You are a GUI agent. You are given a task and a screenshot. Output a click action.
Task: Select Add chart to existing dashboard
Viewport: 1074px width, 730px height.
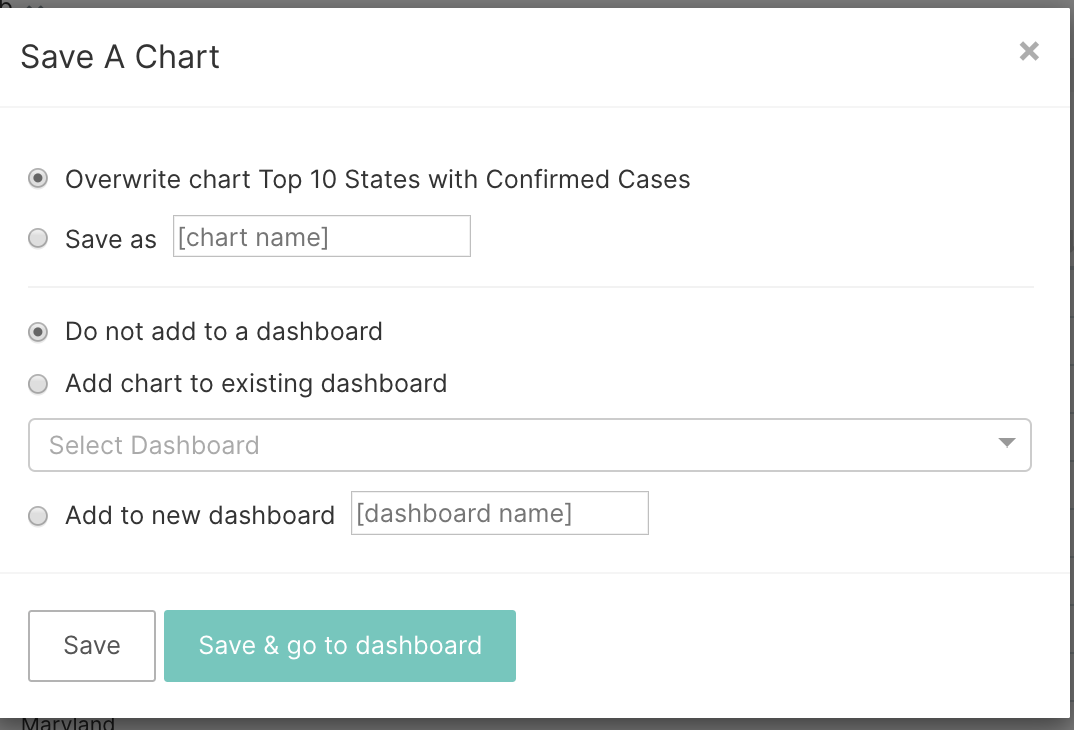click(37, 384)
